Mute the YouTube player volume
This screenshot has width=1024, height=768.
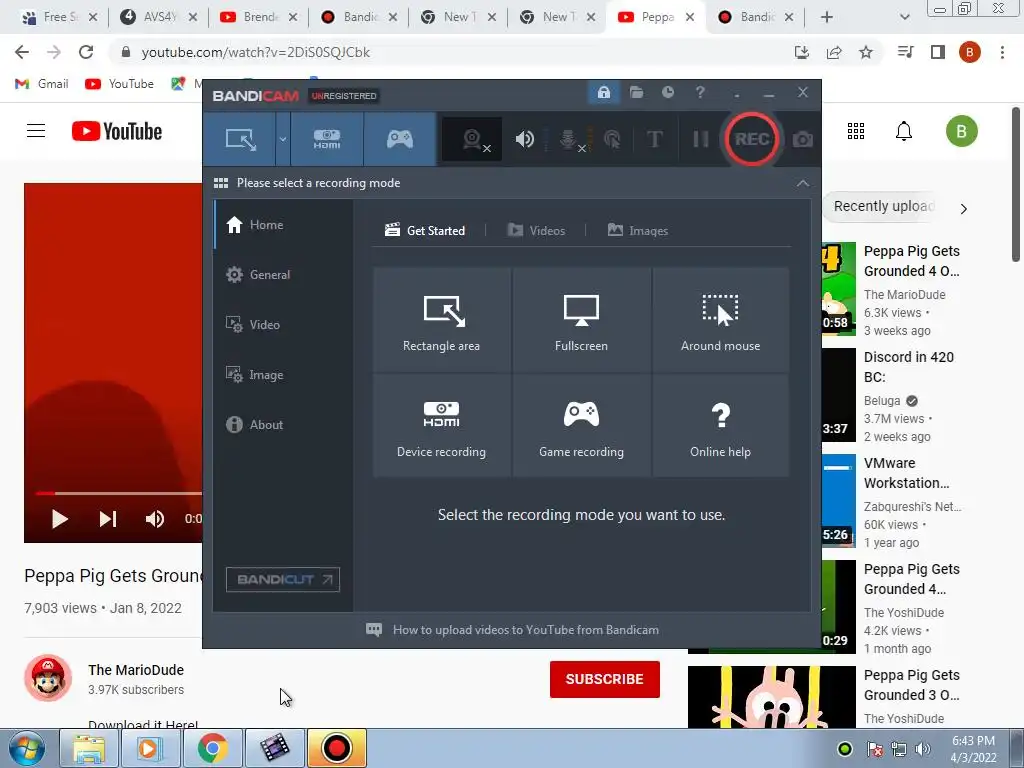[155, 519]
